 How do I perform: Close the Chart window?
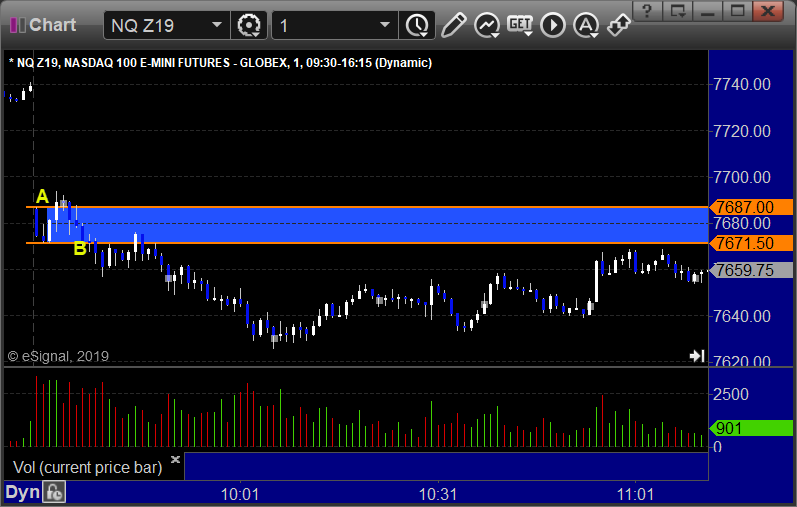(768, 10)
